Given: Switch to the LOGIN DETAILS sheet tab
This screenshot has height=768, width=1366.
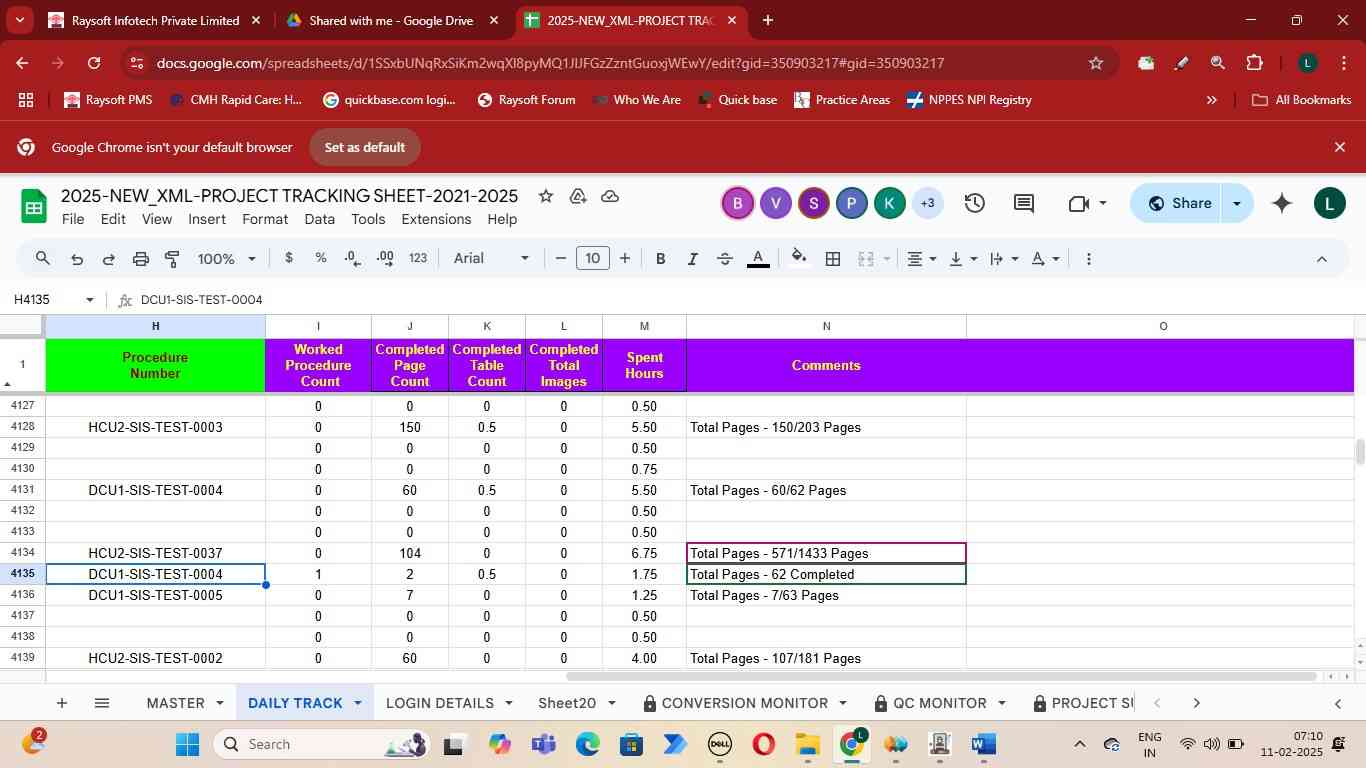Looking at the screenshot, I should 440,703.
